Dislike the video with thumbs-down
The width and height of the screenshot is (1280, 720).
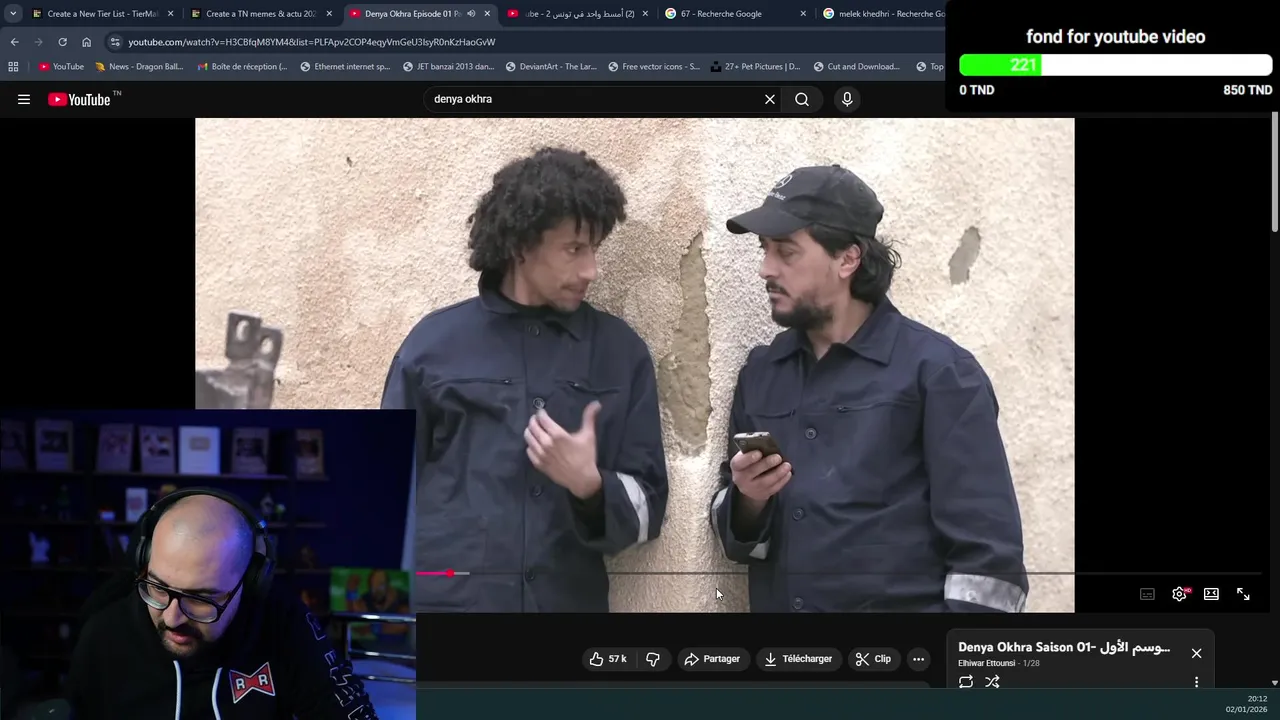click(653, 659)
